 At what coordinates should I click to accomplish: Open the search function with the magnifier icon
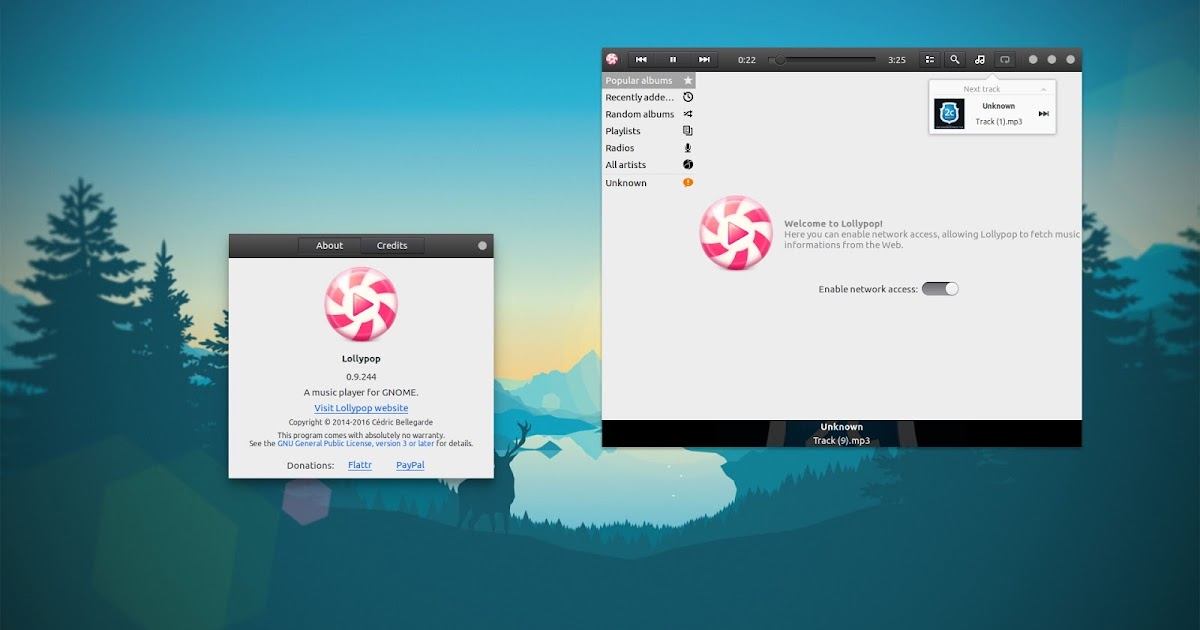click(x=955, y=59)
